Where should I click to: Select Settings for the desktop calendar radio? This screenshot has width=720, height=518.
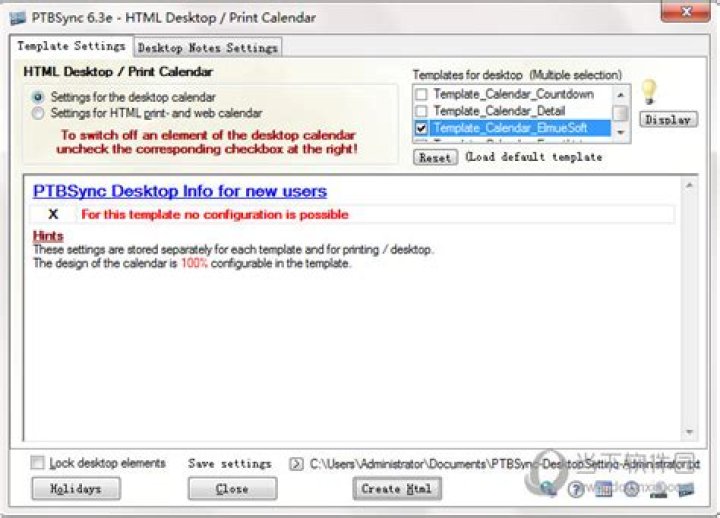[38, 97]
